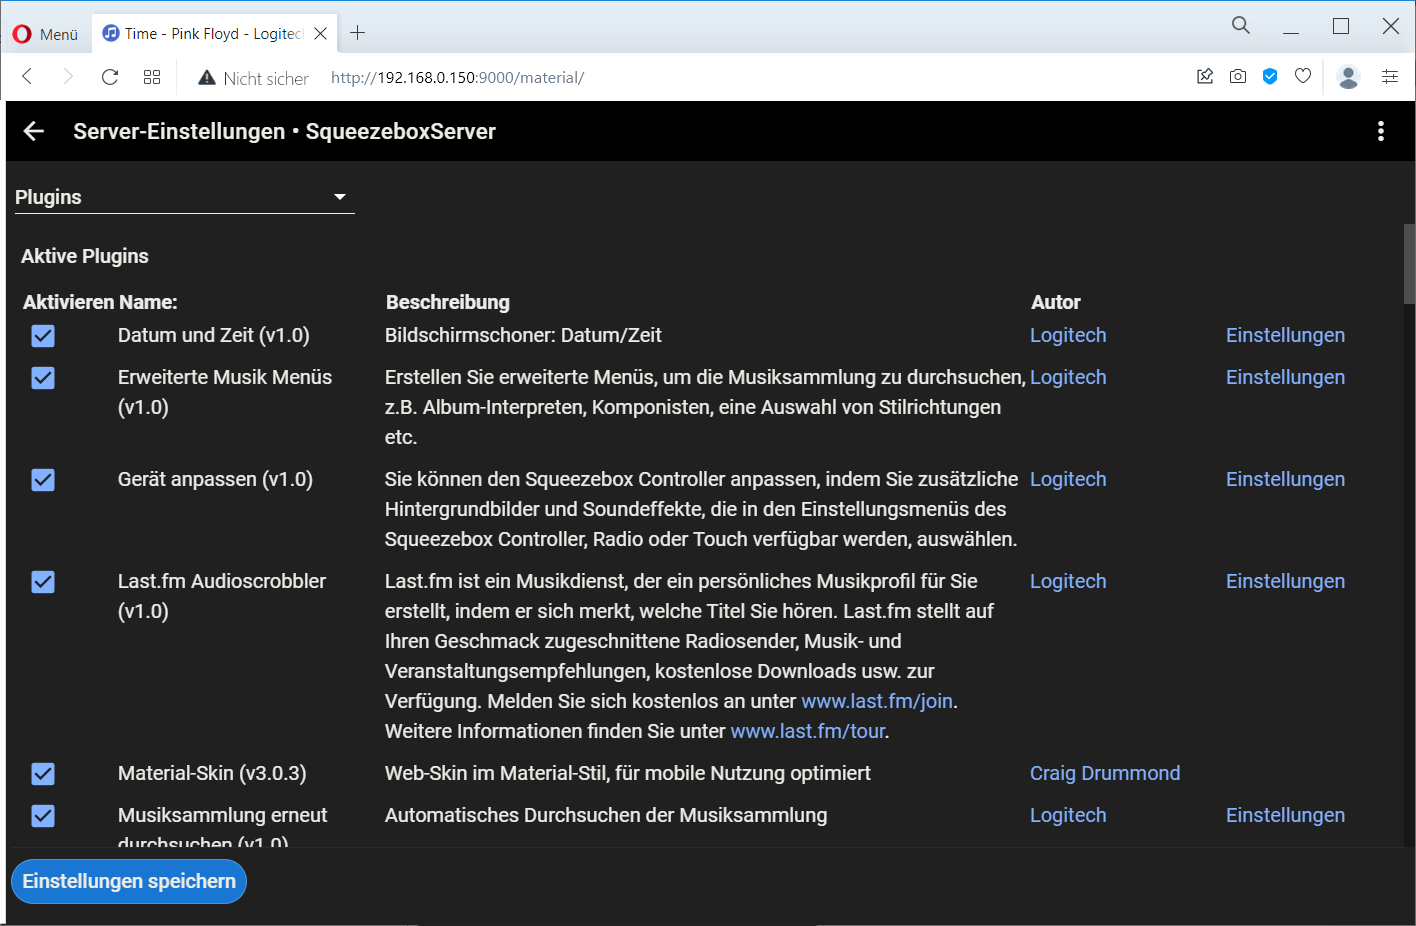Screen dimensions: 1416x926
Task: Click the browser search icon
Action: pos(1241,26)
